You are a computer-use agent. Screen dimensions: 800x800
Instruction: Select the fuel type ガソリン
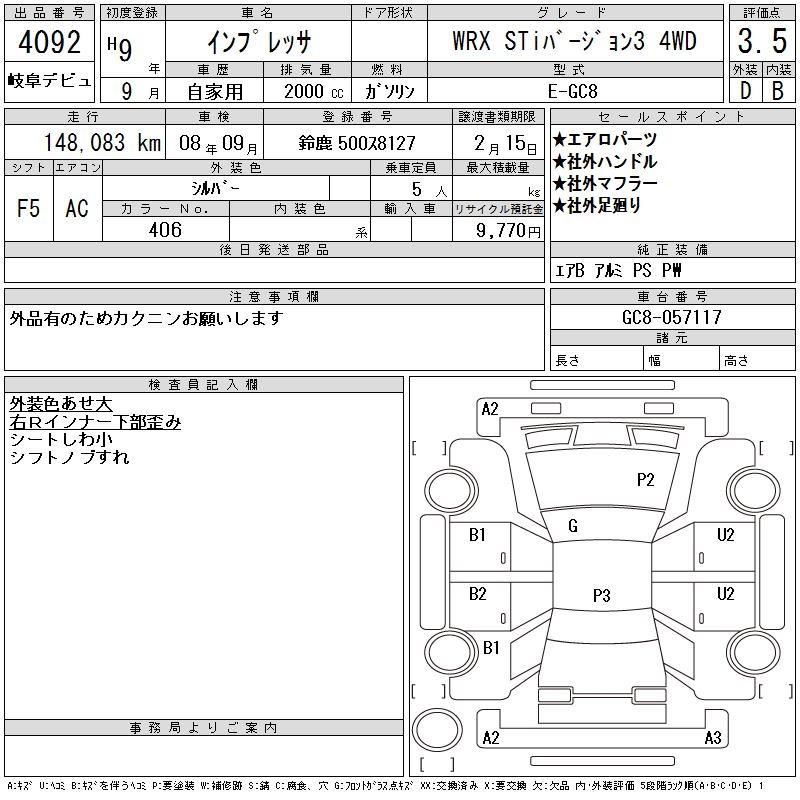tap(389, 91)
